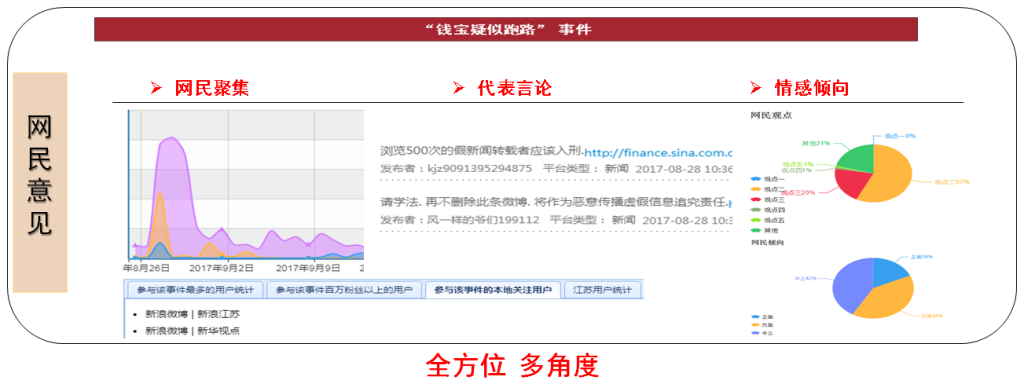Click the 网民意见 side label
Viewport: 1024px width, 384px height.
coord(40,182)
